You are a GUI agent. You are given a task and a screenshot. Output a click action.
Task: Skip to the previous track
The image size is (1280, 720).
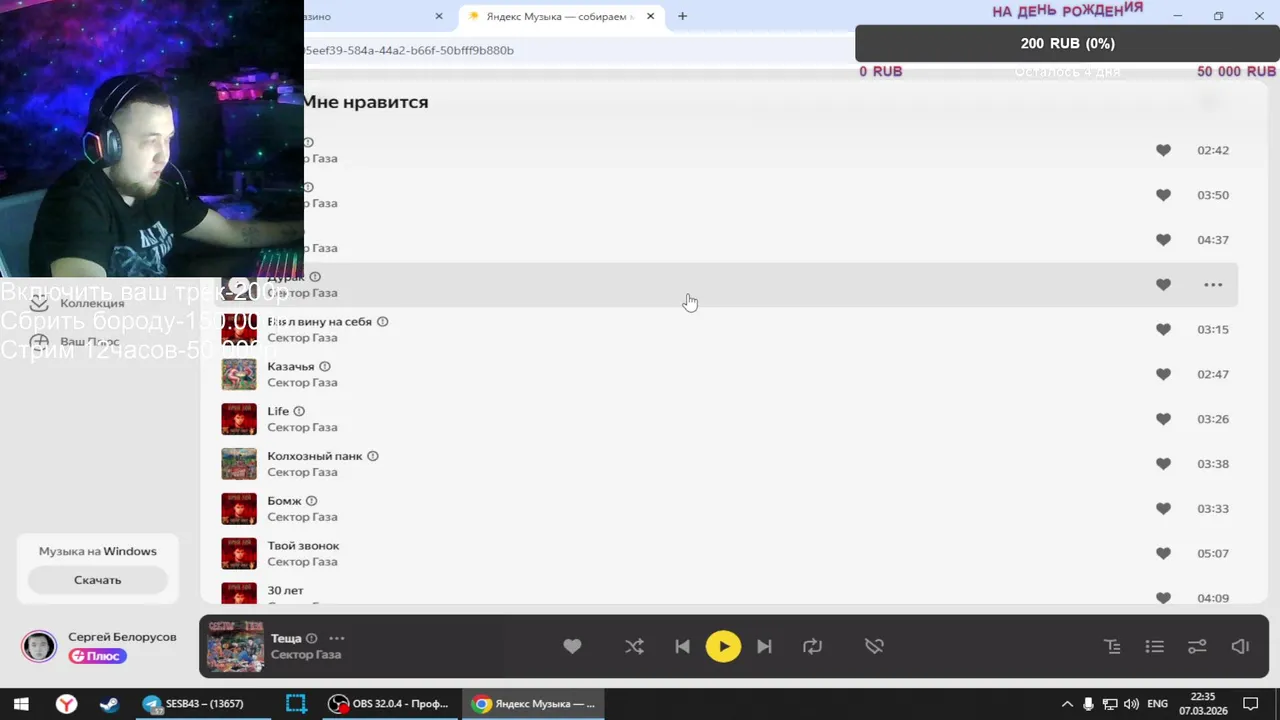click(x=682, y=646)
